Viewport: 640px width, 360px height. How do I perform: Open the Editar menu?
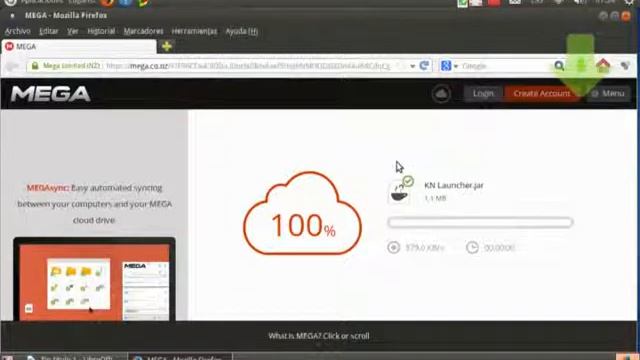[x=49, y=31]
